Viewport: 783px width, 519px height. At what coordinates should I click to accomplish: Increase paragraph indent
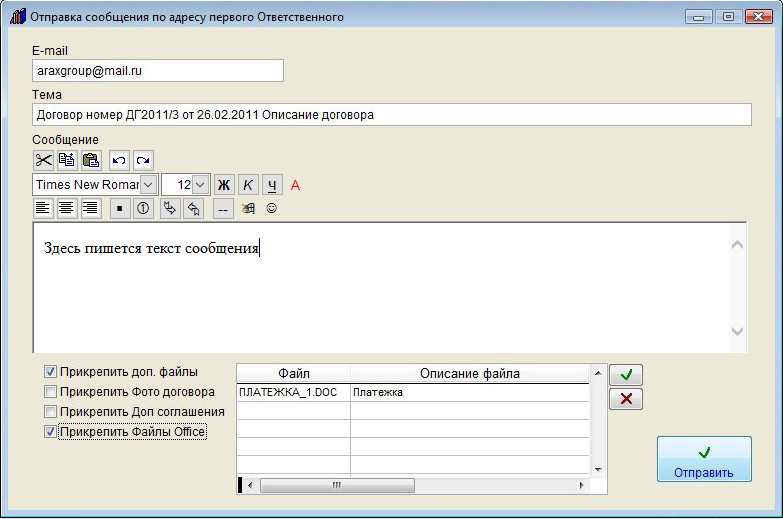click(x=170, y=208)
